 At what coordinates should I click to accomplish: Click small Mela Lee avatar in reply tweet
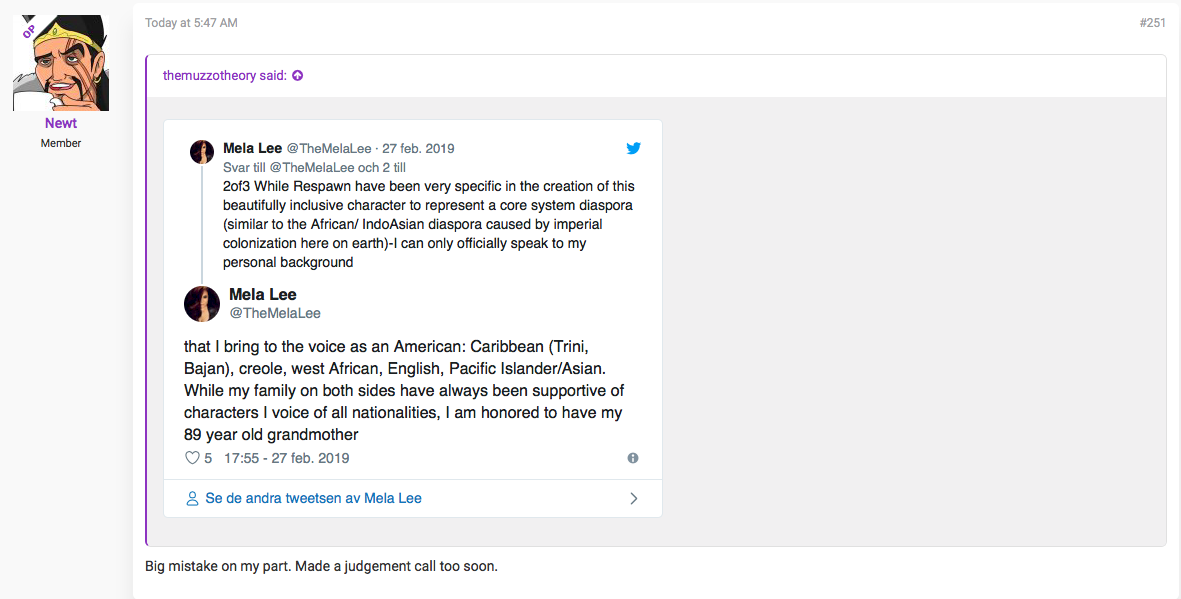click(202, 151)
